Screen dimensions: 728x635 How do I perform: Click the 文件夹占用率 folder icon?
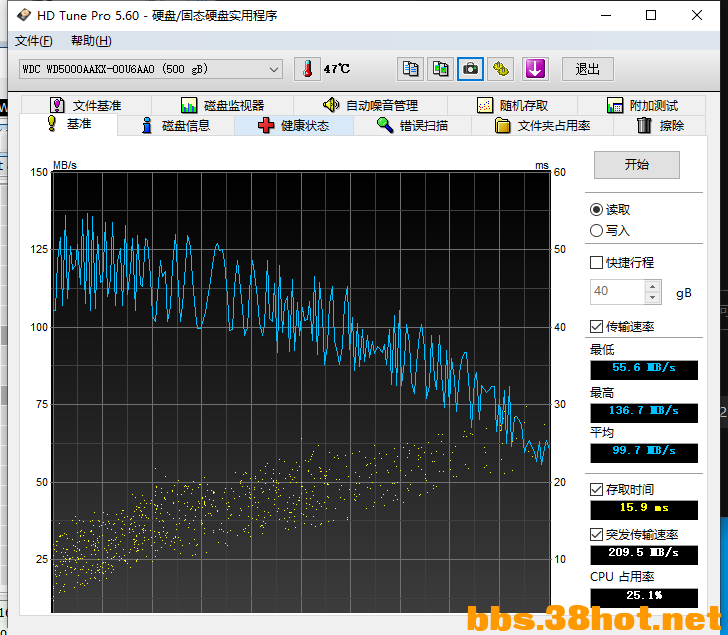pos(502,125)
